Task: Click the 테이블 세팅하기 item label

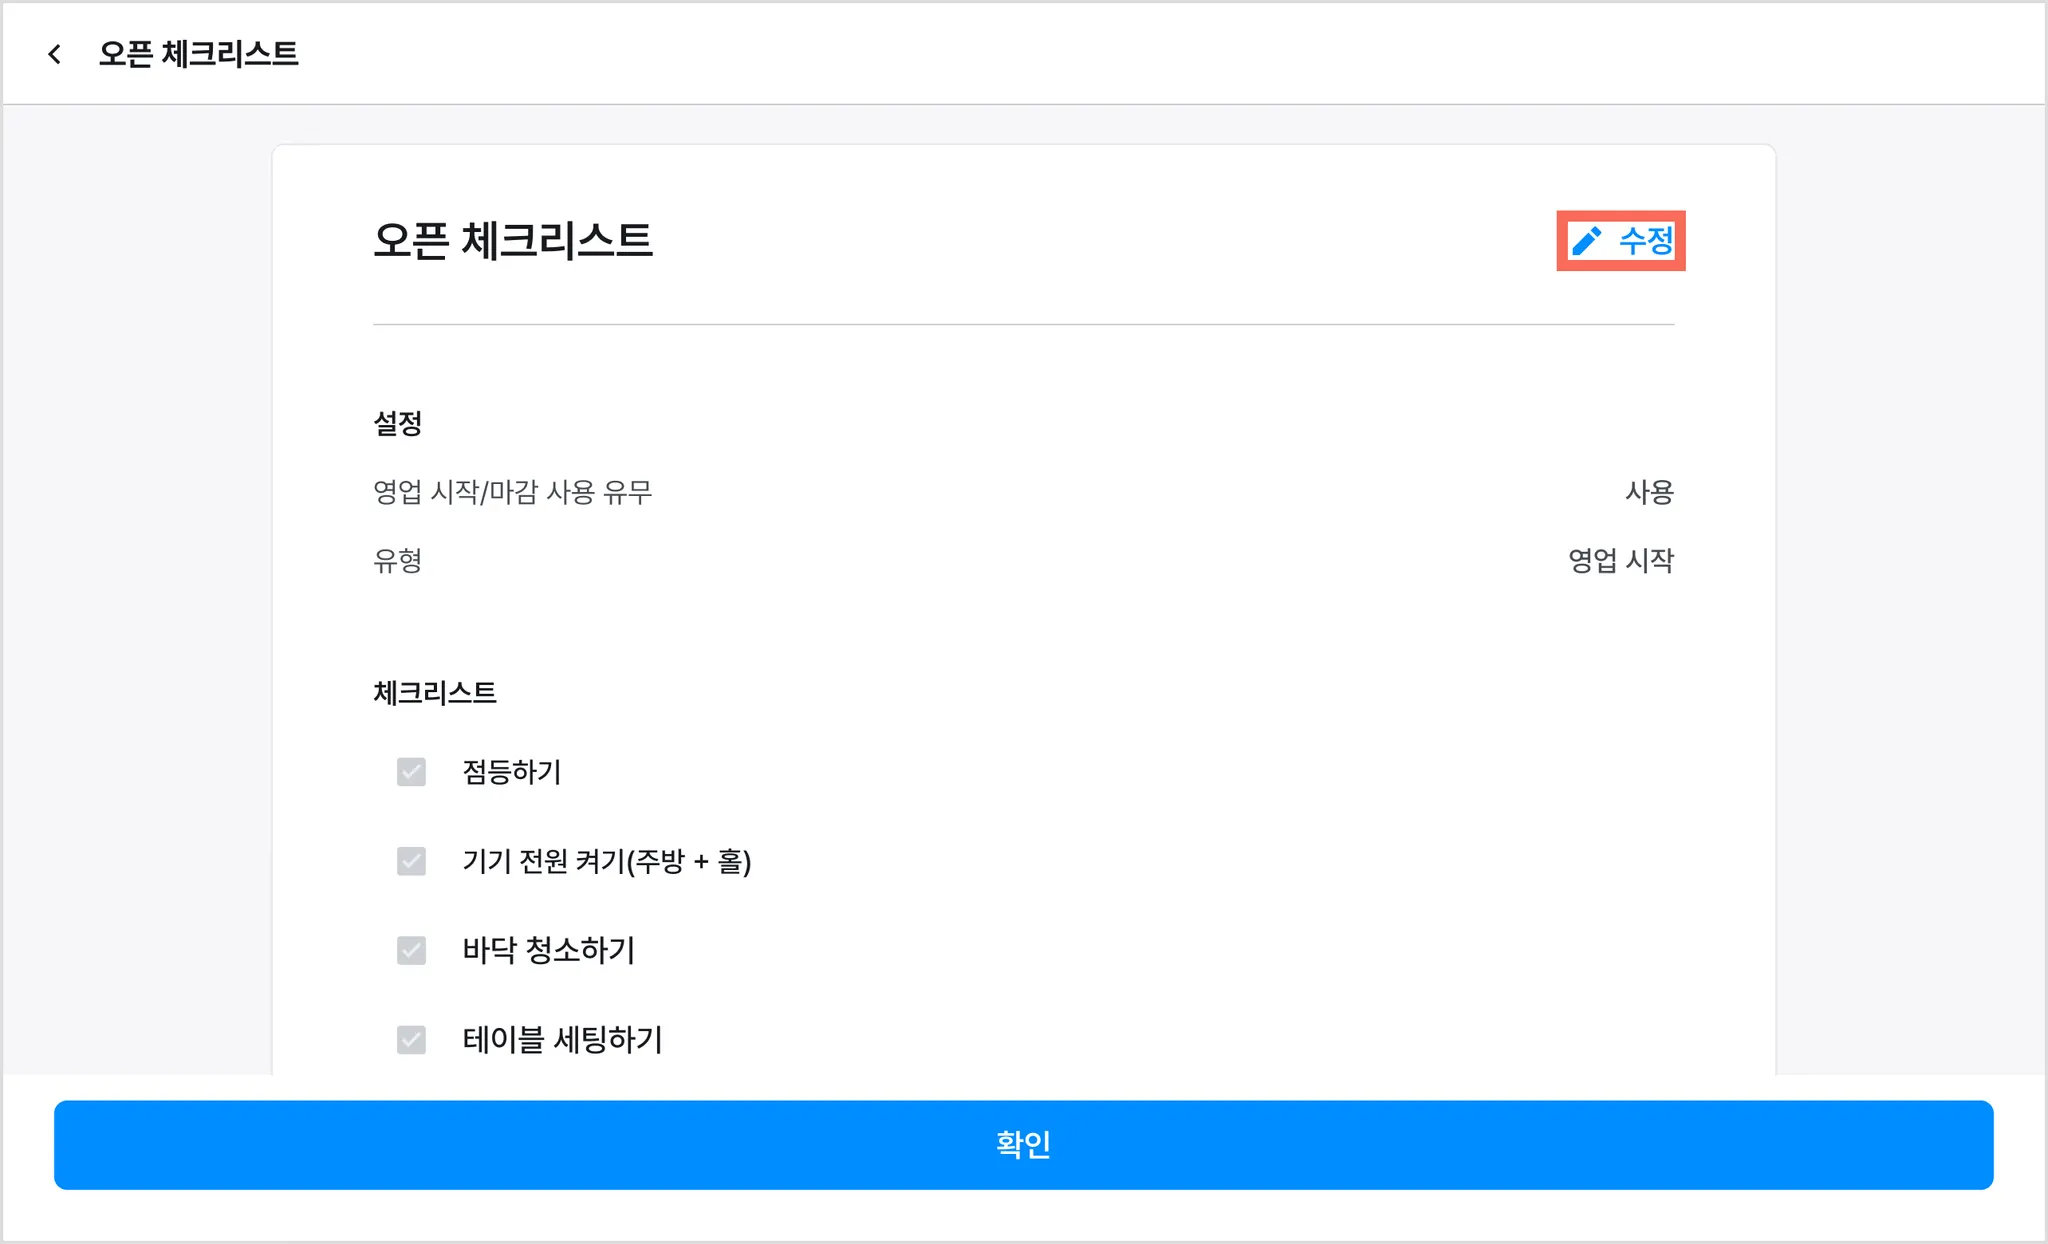Action: tap(562, 1040)
